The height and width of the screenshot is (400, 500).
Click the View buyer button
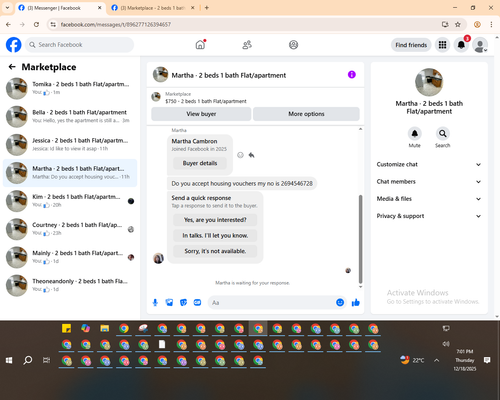[201, 114]
